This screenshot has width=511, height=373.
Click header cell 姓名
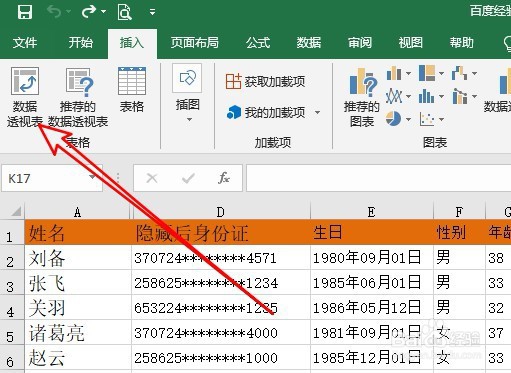78,233
